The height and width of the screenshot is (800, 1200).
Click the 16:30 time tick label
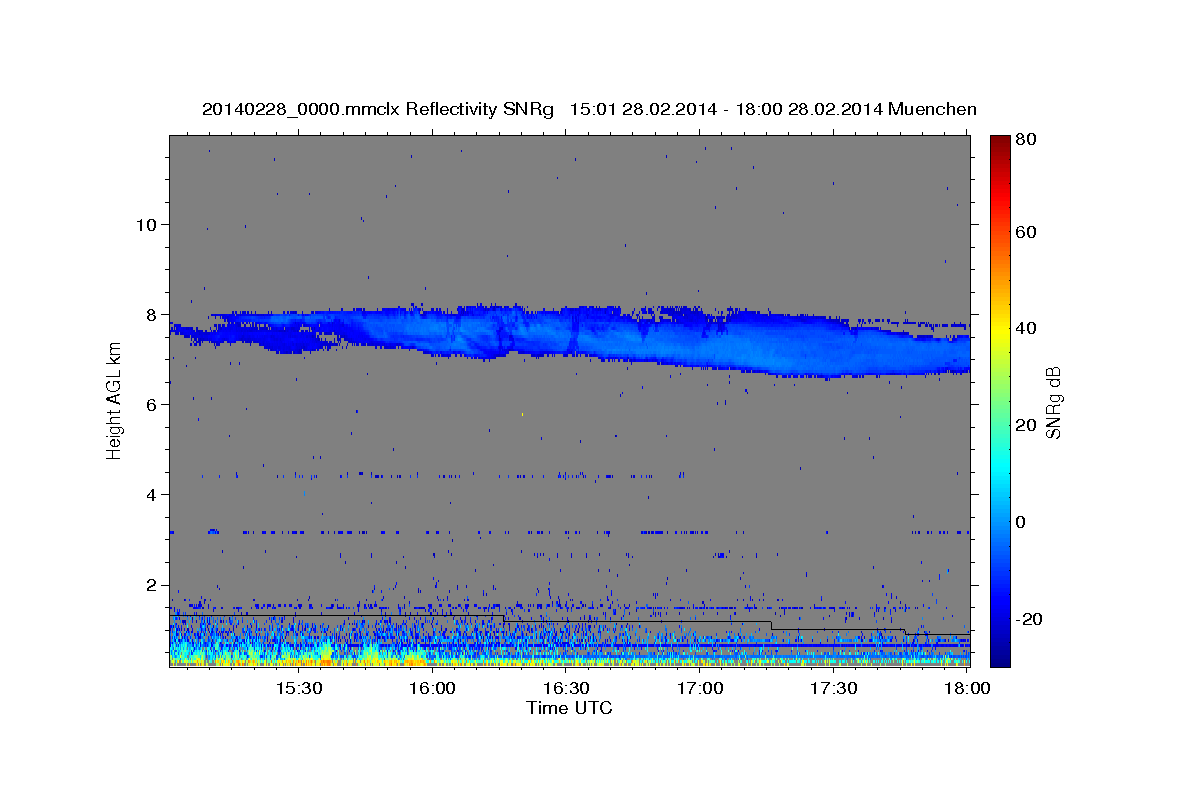566,689
